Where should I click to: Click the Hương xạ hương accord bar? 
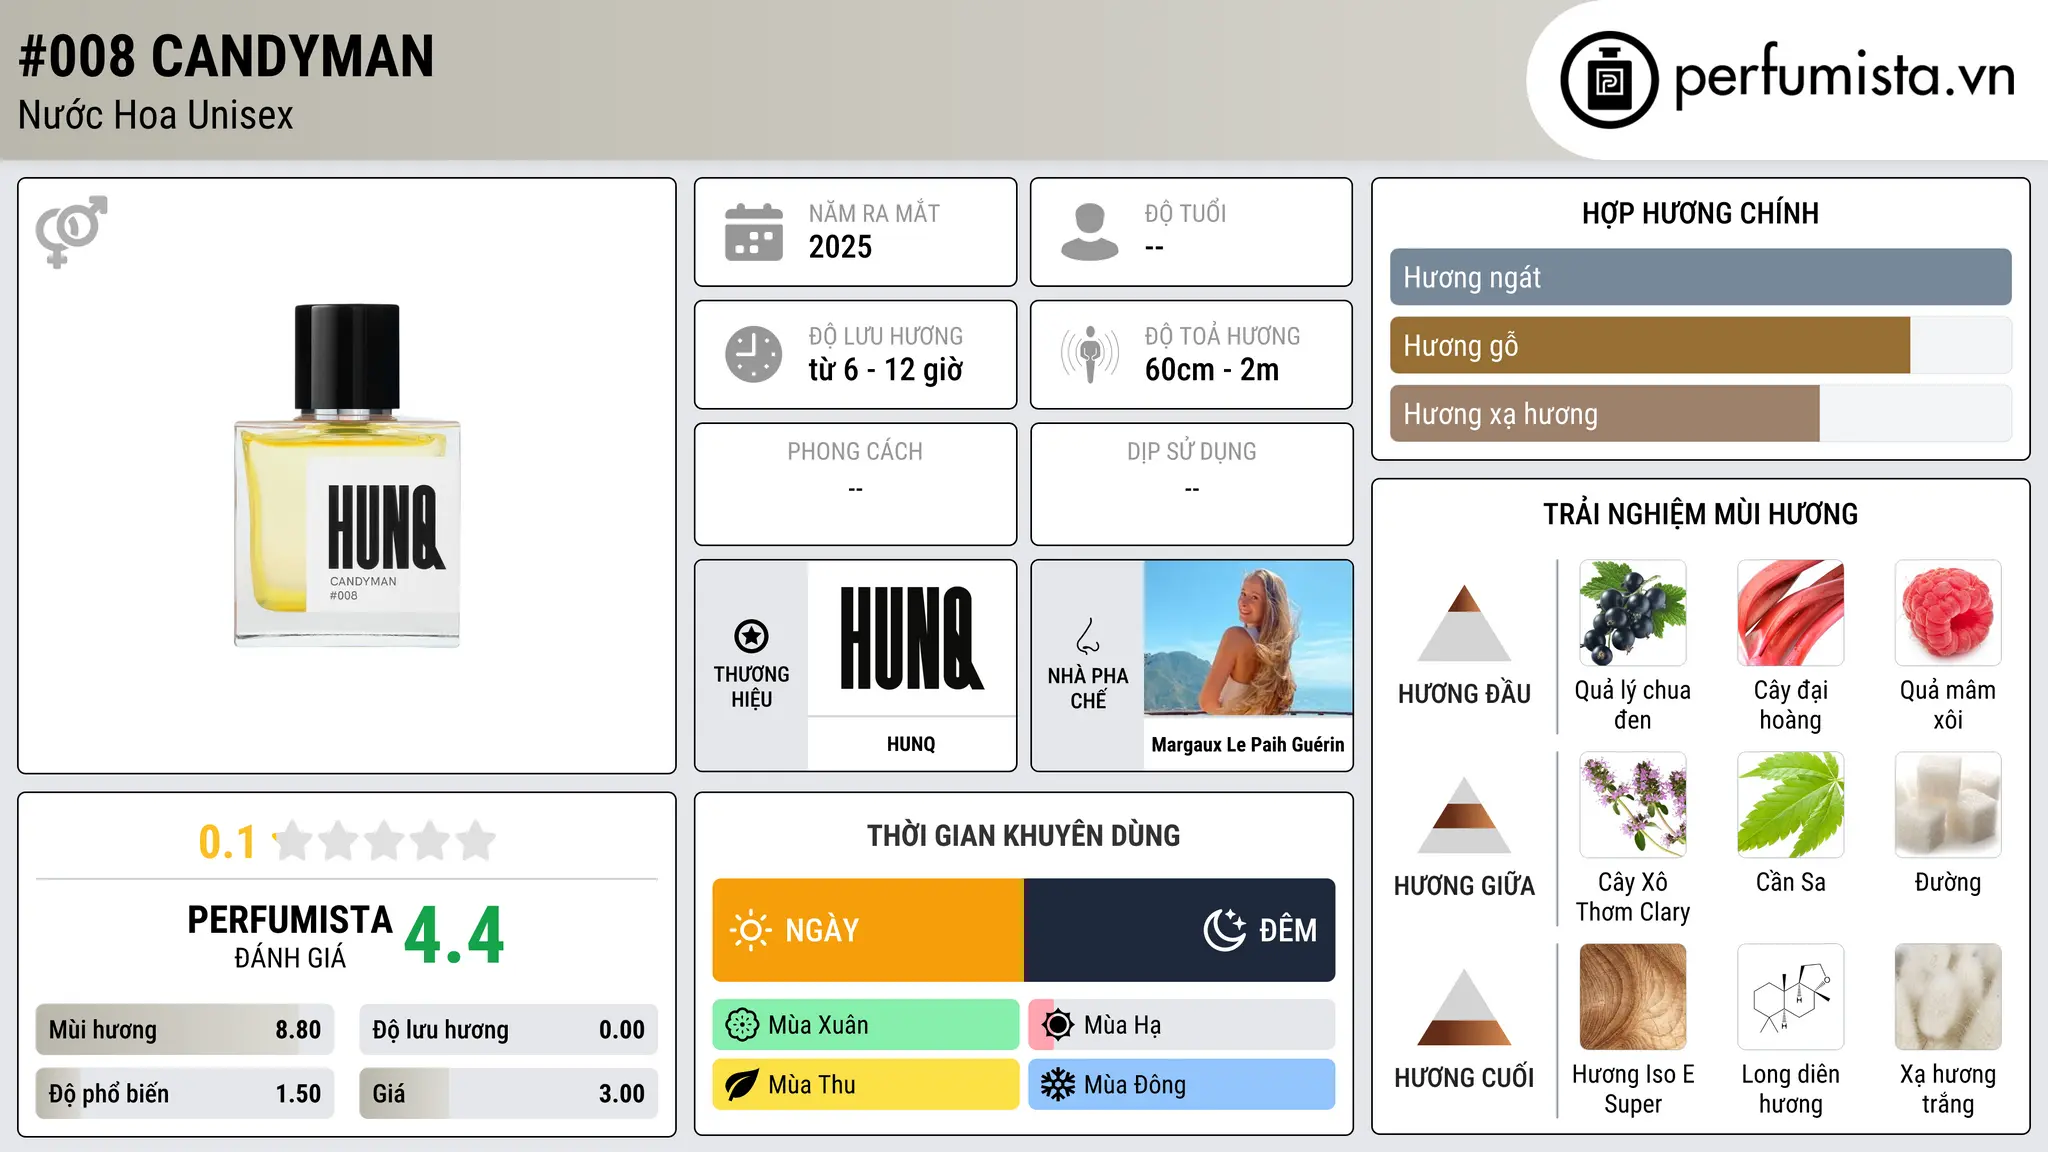[x=1701, y=414]
